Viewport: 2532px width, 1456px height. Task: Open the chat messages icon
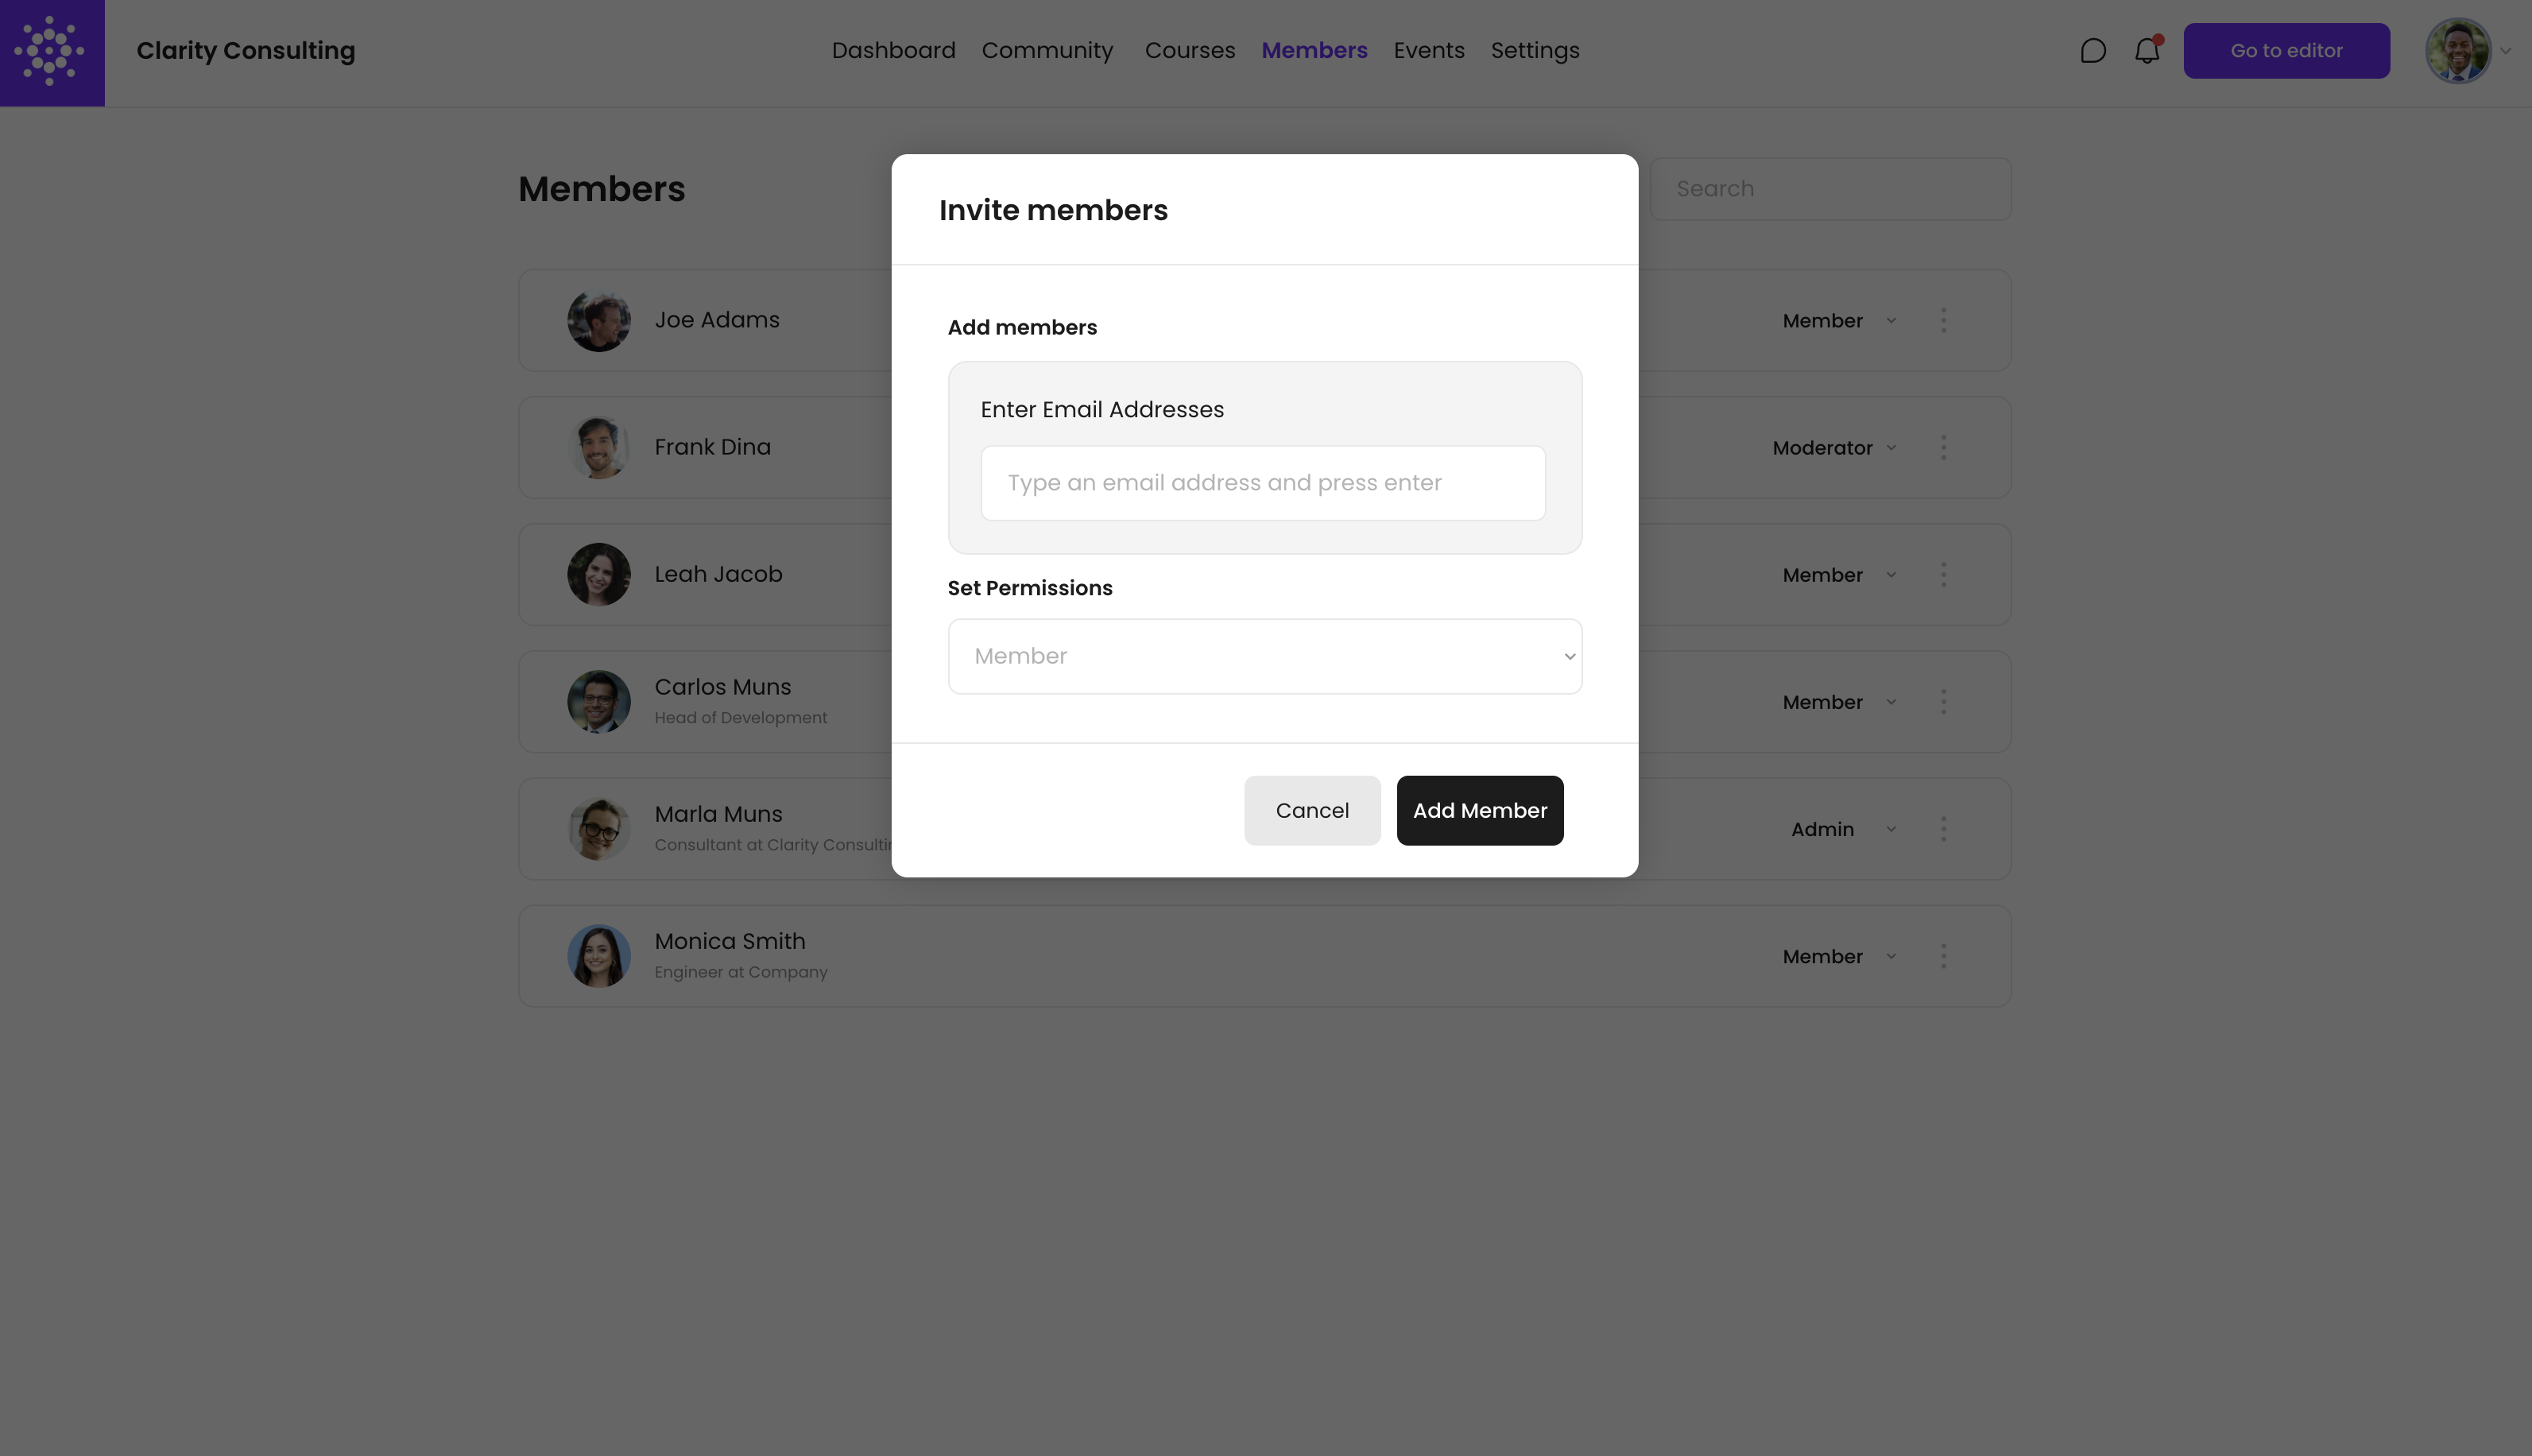click(x=2092, y=50)
